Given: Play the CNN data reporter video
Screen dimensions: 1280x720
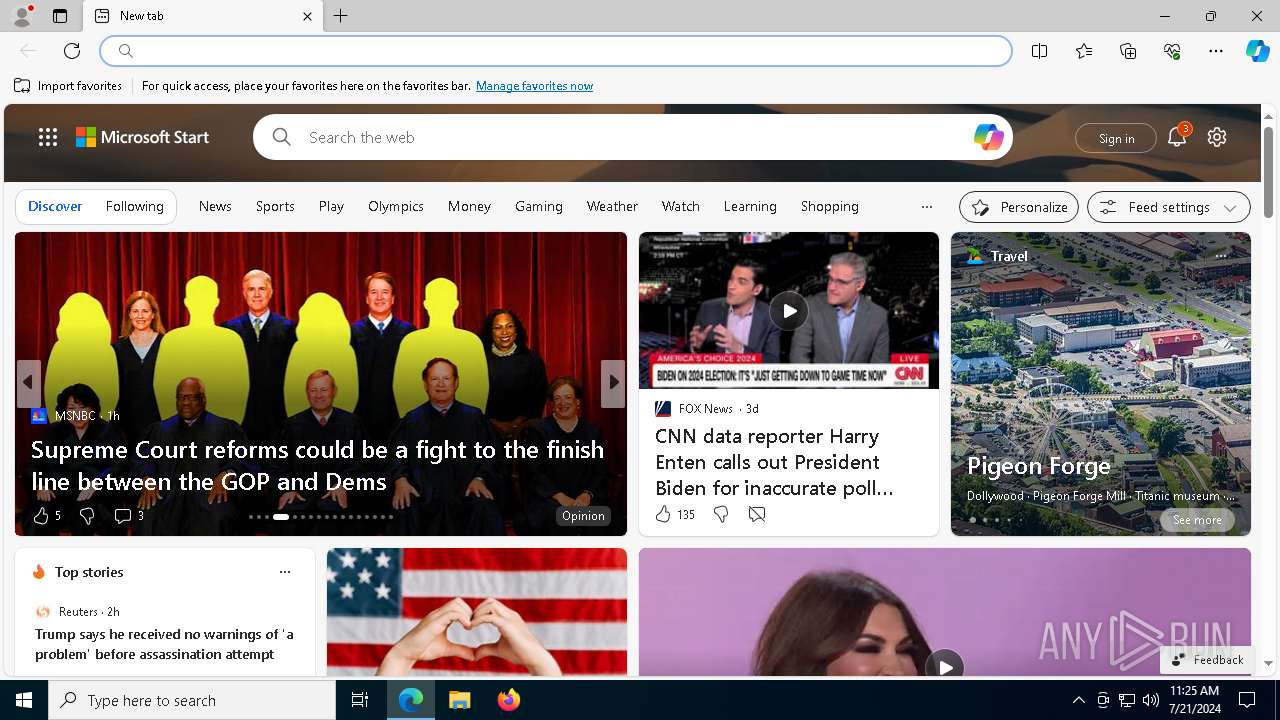Looking at the screenshot, I should [x=789, y=311].
